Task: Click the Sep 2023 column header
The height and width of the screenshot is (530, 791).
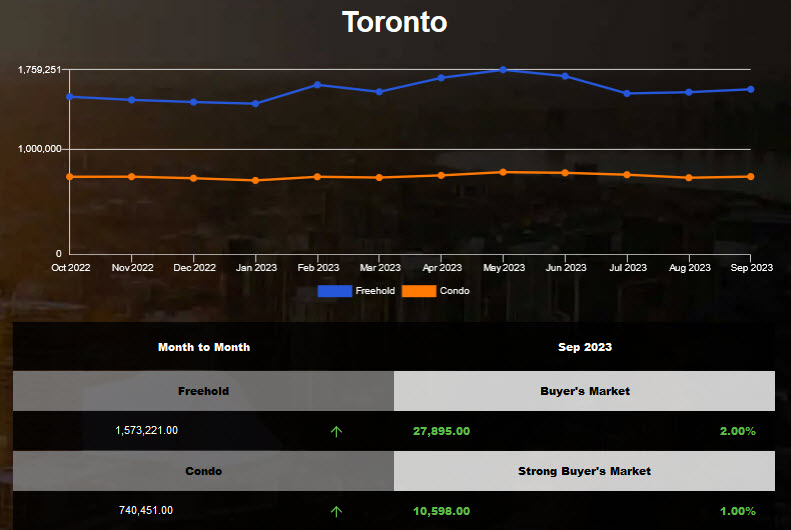Action: click(x=585, y=347)
